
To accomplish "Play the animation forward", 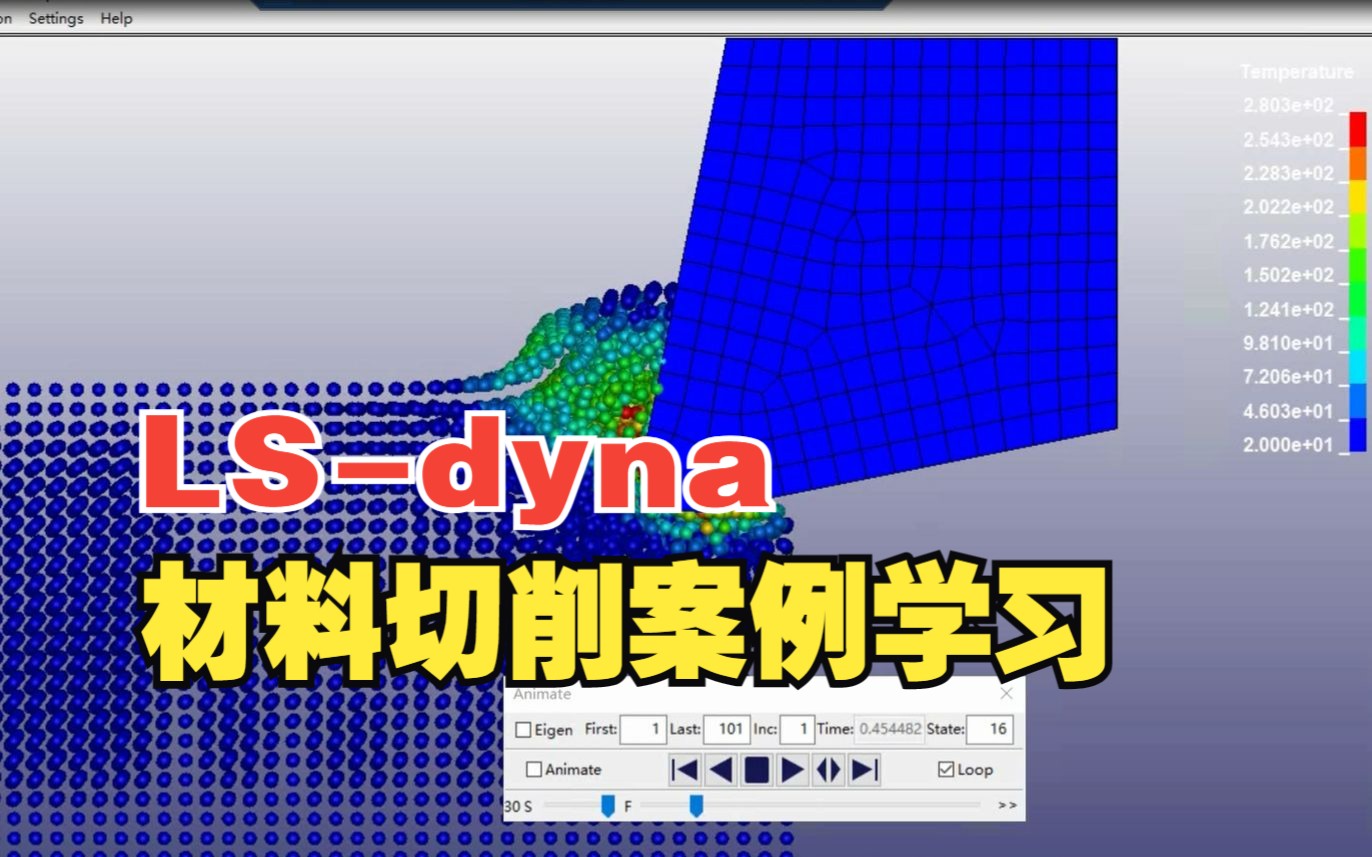I will 792,769.
